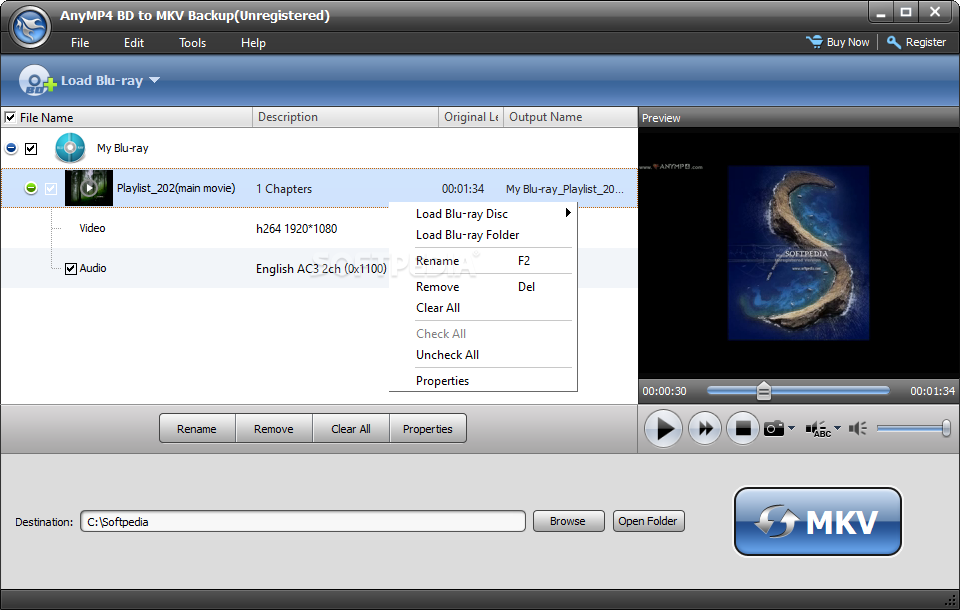Open the snapshot options dropdown arrow

click(792, 427)
